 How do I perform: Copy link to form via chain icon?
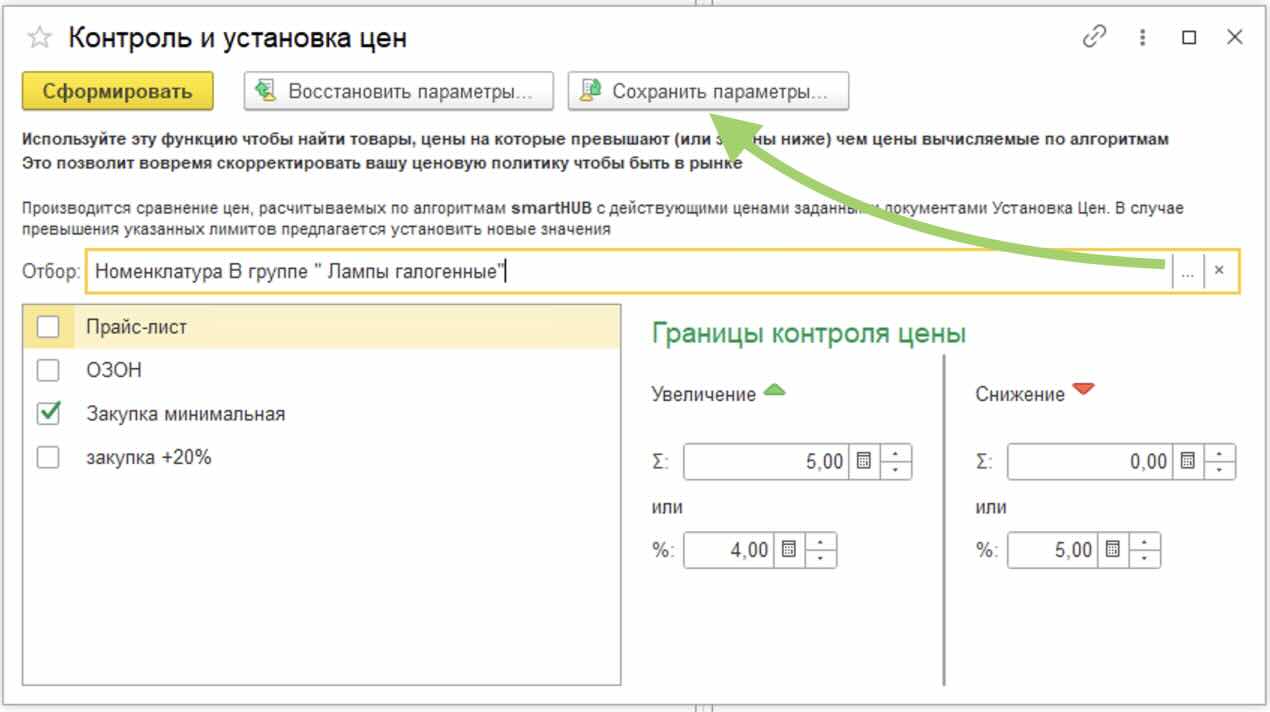(x=1095, y=37)
